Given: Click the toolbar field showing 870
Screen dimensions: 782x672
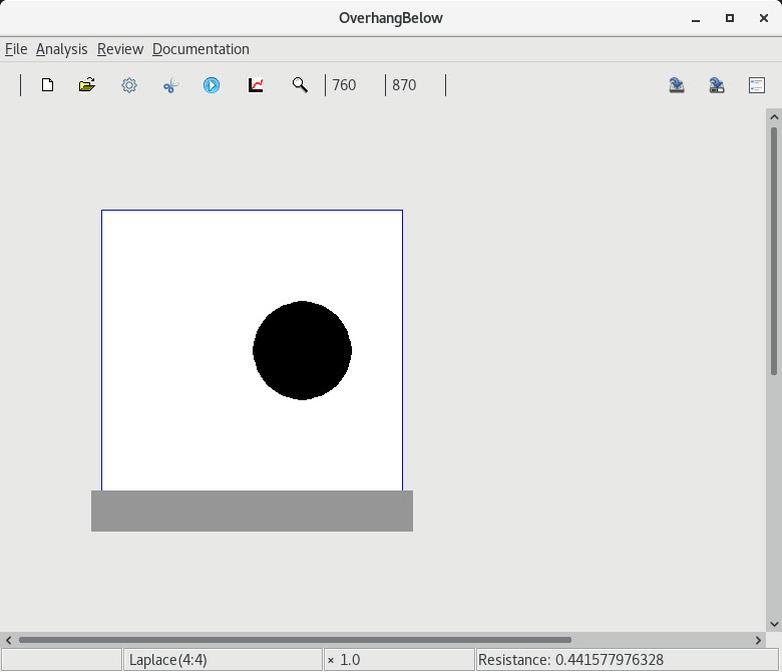Looking at the screenshot, I should [x=414, y=85].
